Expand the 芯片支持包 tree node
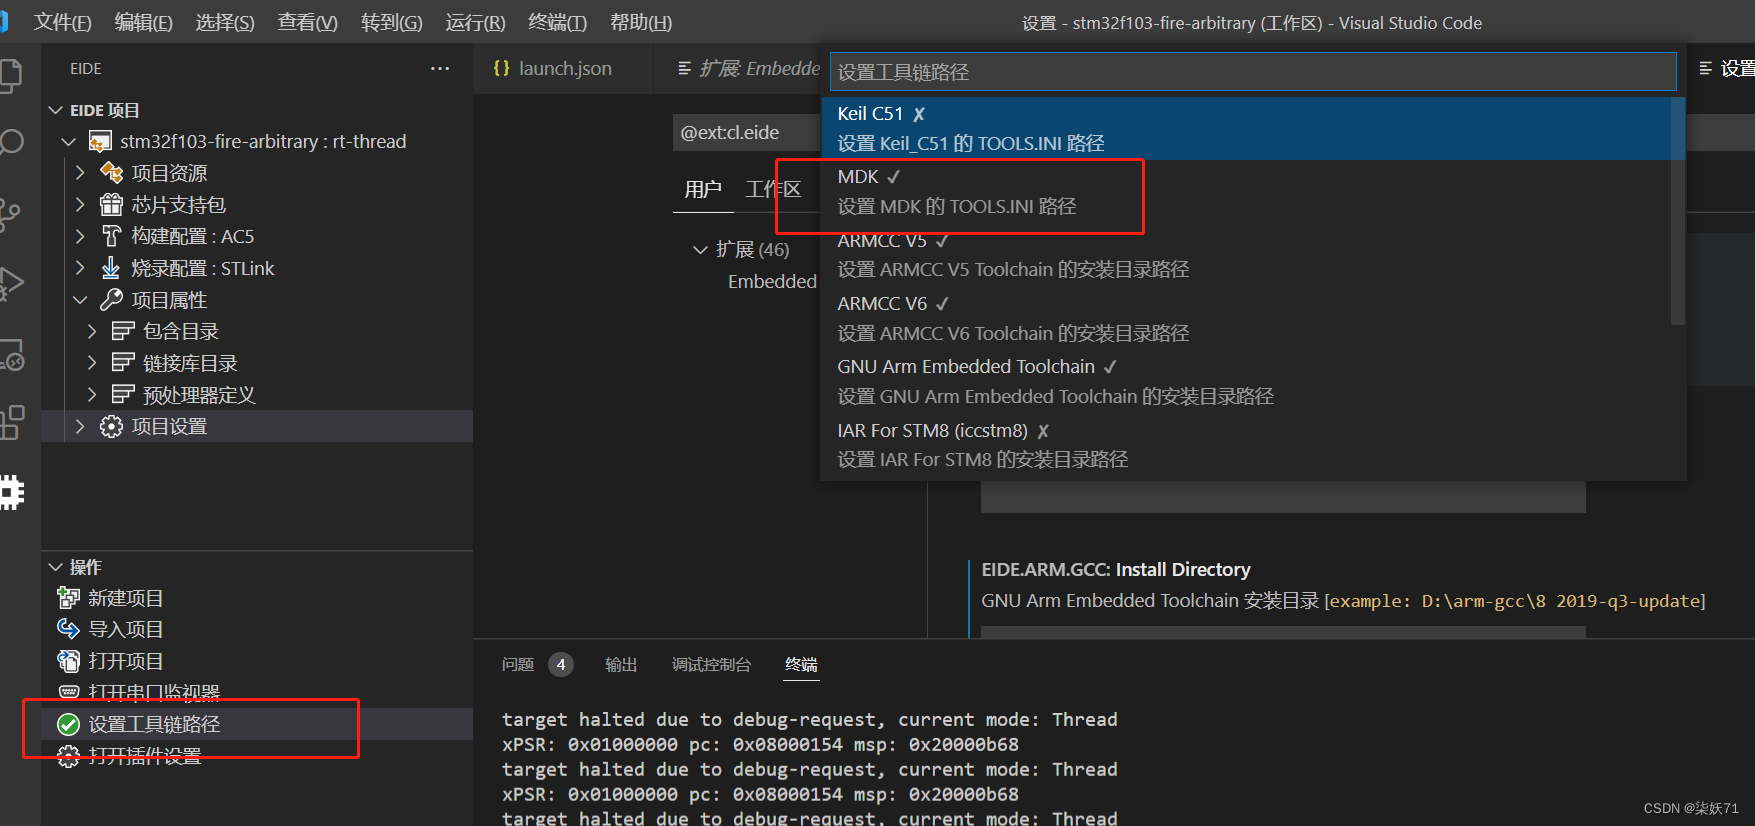The width and height of the screenshot is (1755, 826). (80, 205)
